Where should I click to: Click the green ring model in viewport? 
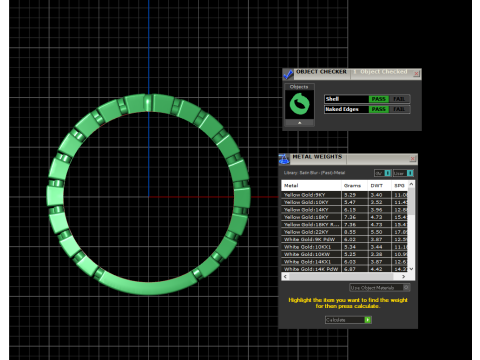pos(149,288)
